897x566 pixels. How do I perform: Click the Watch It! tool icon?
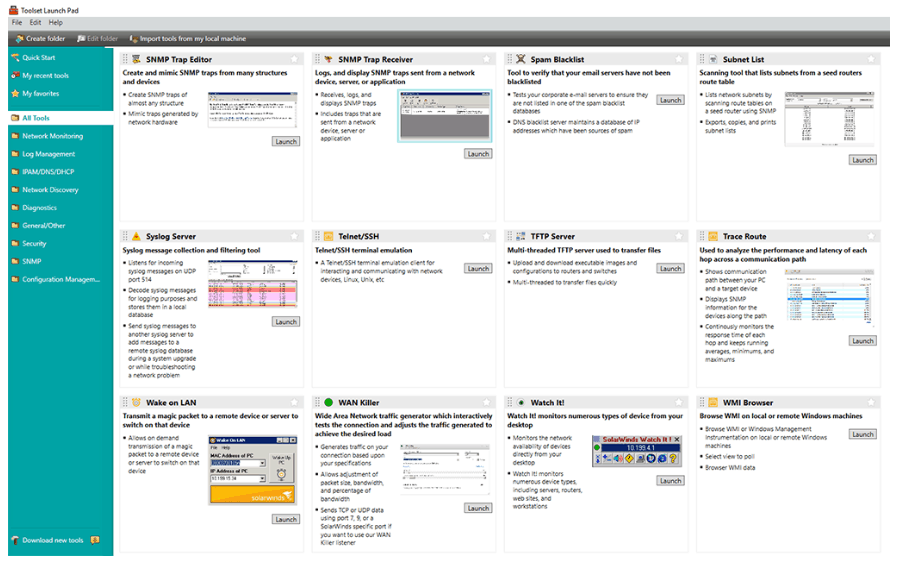coord(521,402)
